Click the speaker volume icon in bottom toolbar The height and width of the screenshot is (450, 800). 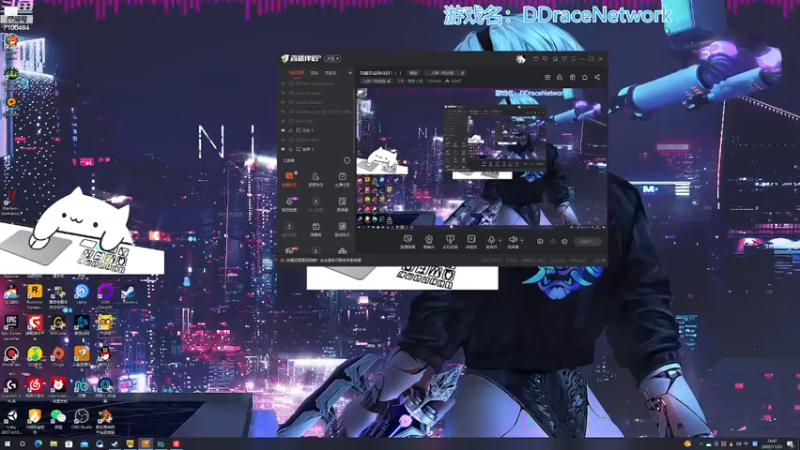[x=513, y=241]
